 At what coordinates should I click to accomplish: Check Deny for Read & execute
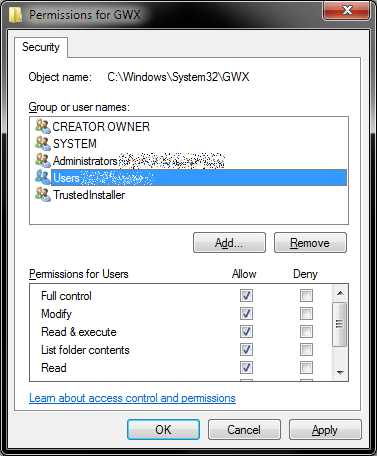coord(306,331)
